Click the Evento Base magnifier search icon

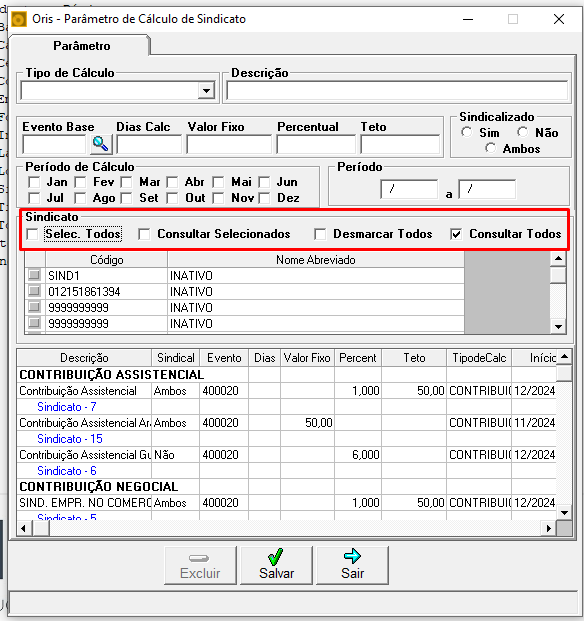click(x=101, y=144)
